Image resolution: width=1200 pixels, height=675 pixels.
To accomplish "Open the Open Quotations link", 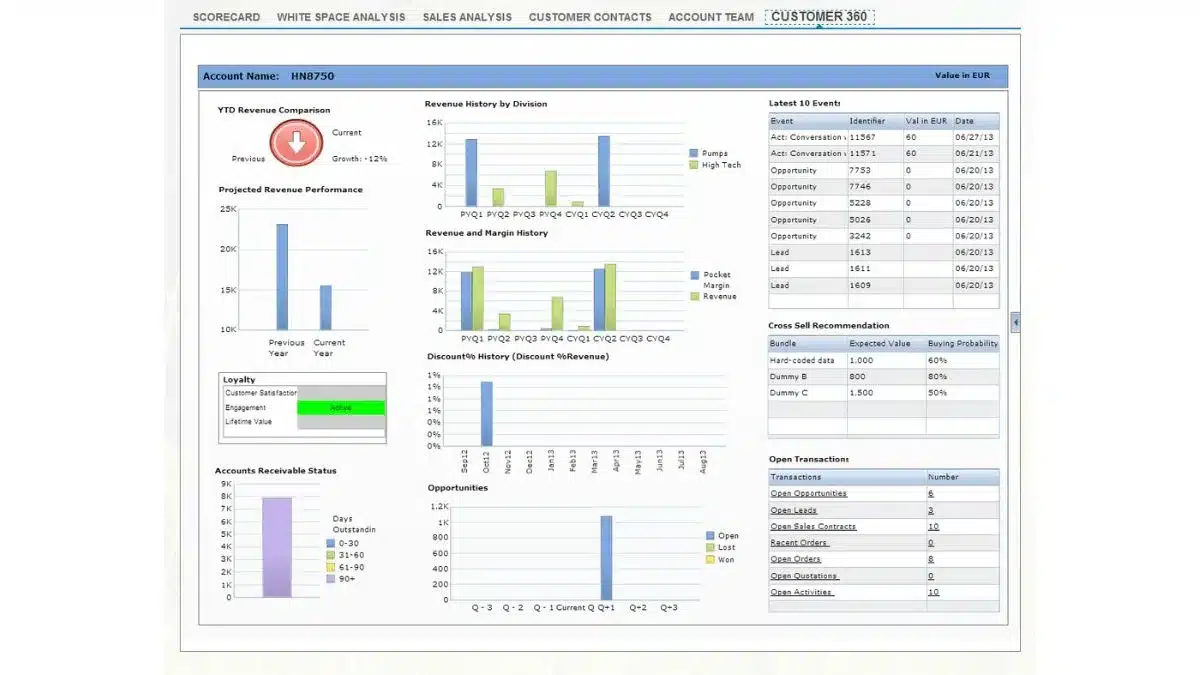I will [x=804, y=576].
